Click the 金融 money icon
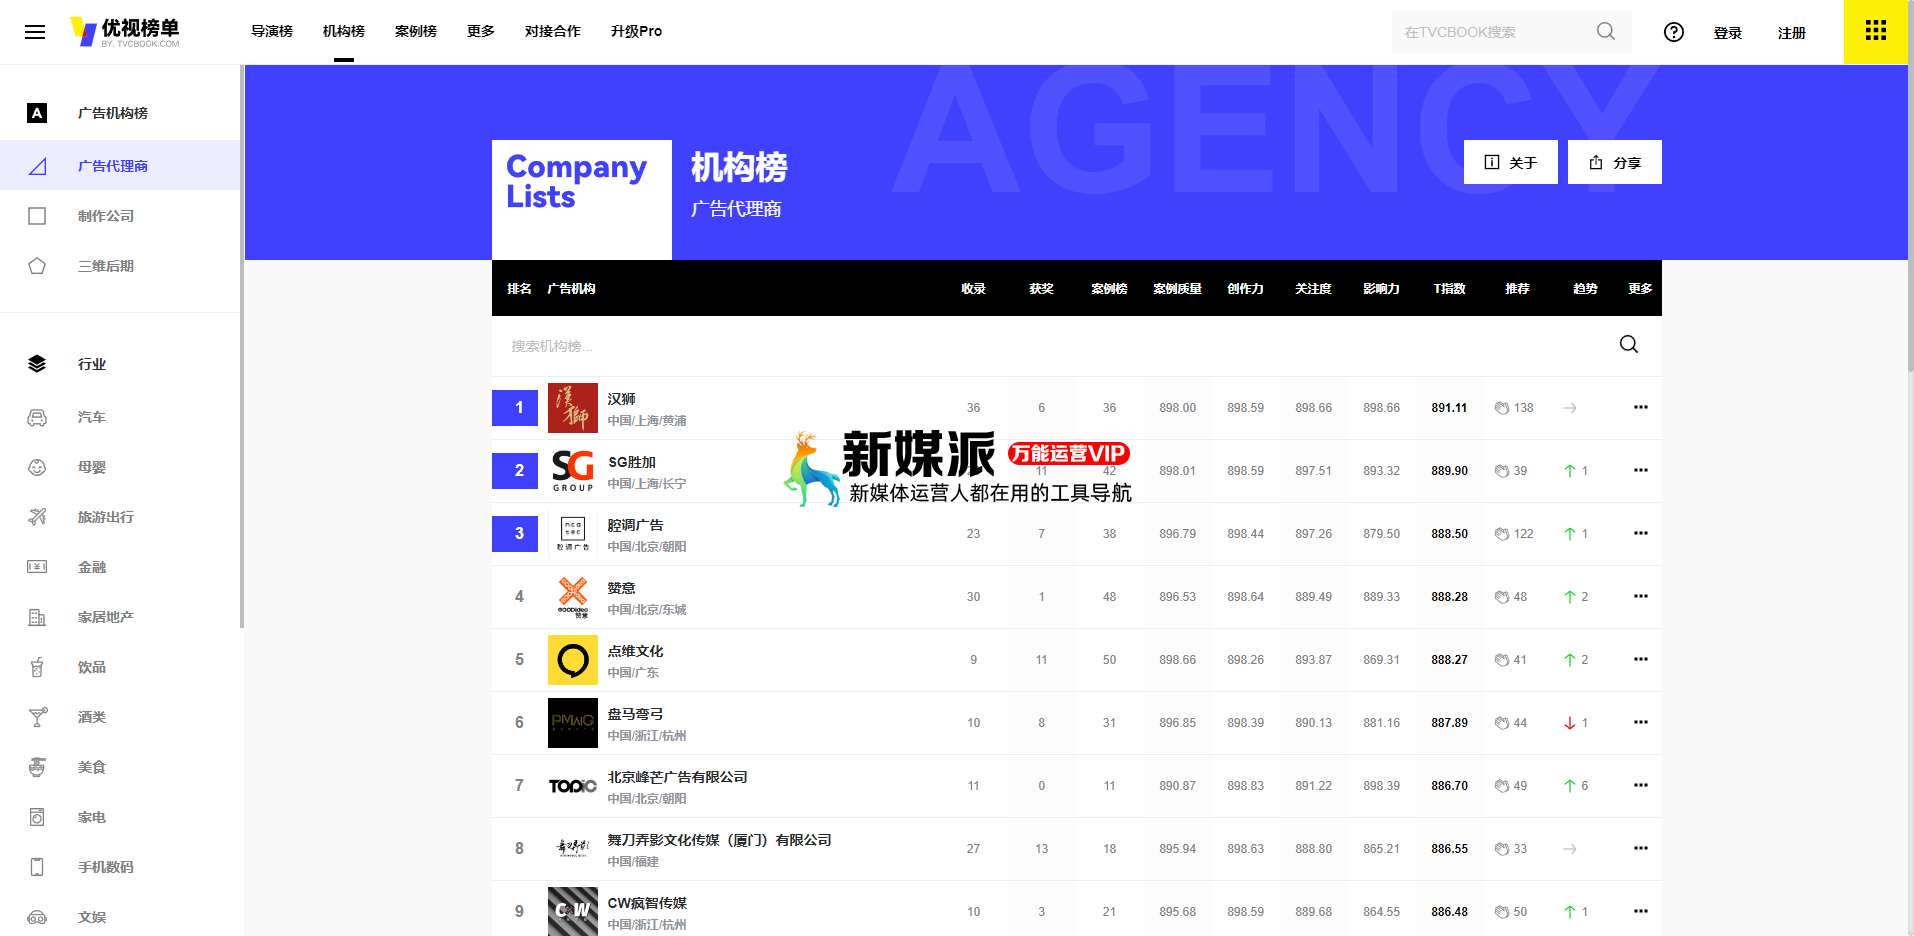Image resolution: width=1914 pixels, height=936 pixels. pos(37,567)
